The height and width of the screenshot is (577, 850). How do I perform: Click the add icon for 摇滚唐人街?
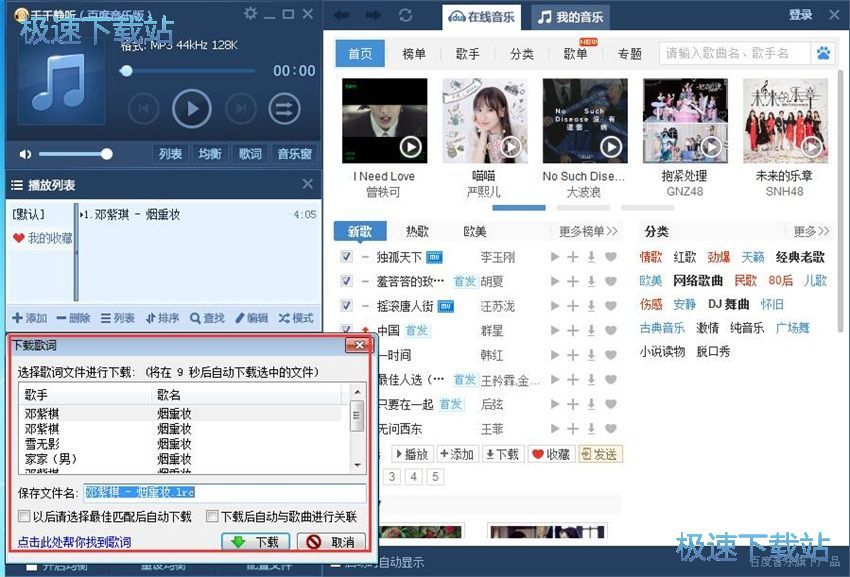[x=572, y=306]
